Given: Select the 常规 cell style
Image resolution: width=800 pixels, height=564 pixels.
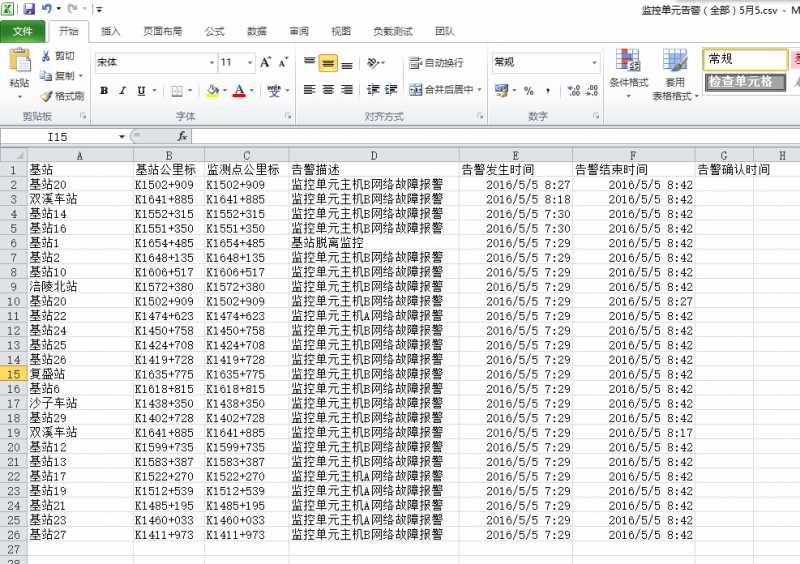Looking at the screenshot, I should pos(745,59).
